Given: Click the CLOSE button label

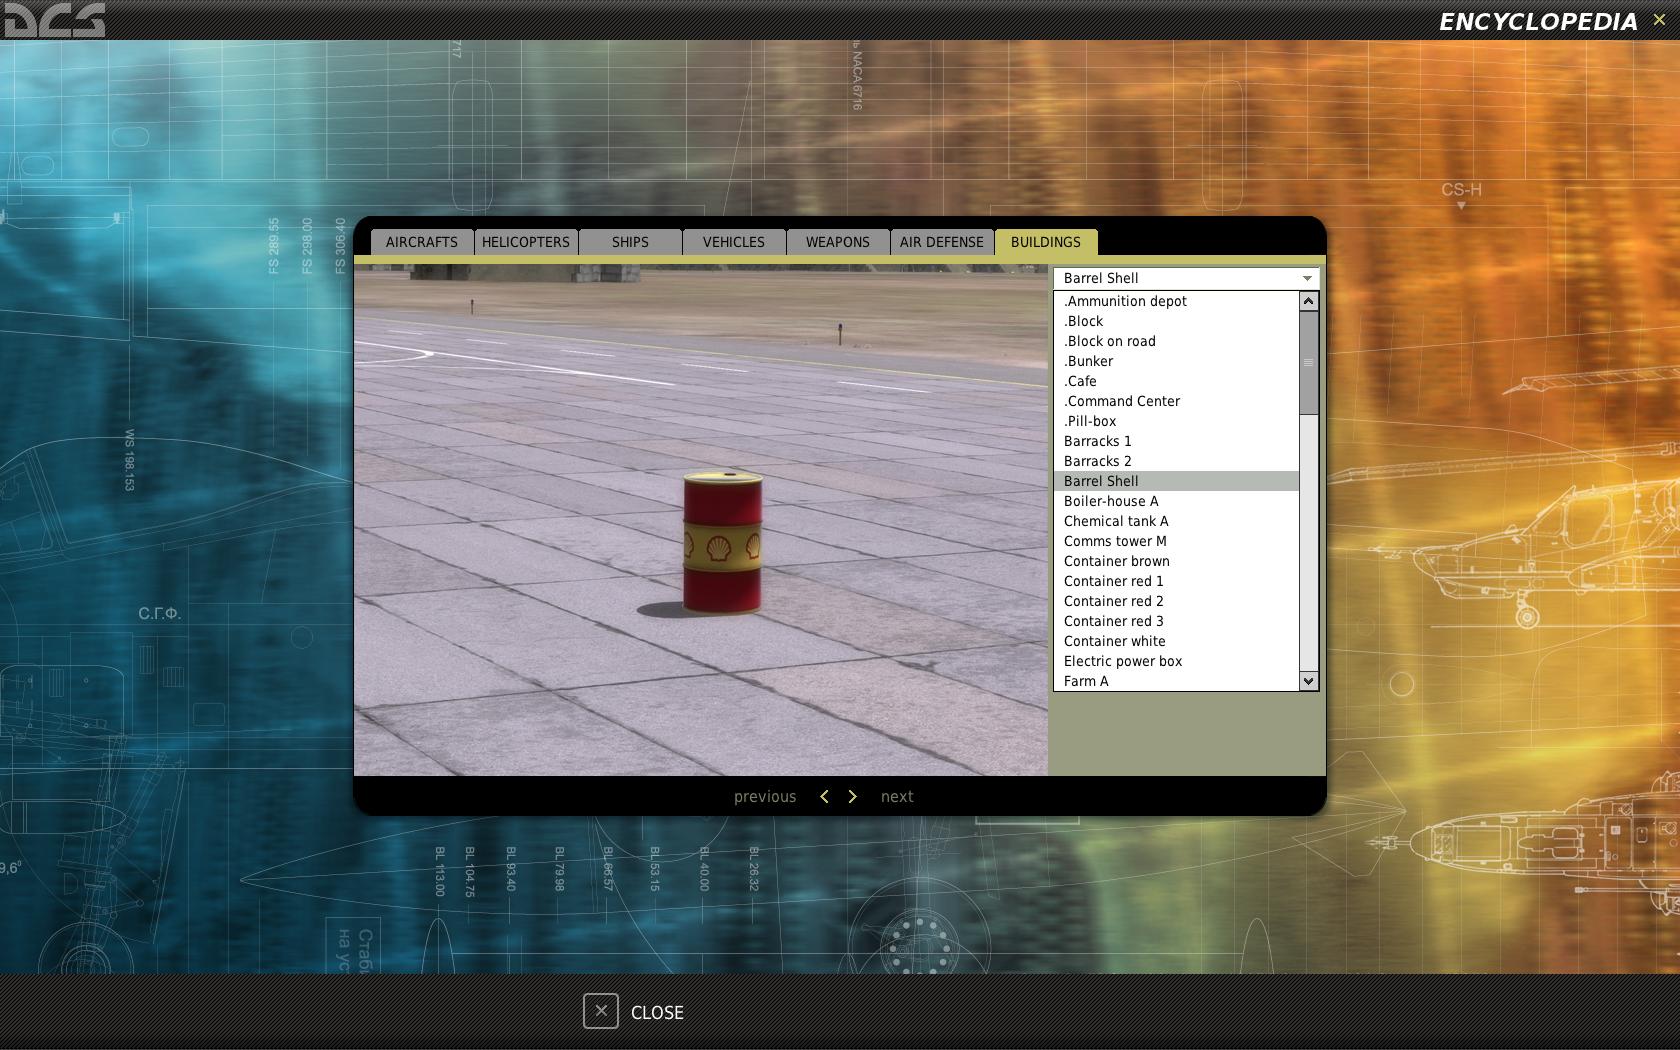Looking at the screenshot, I should [657, 1012].
